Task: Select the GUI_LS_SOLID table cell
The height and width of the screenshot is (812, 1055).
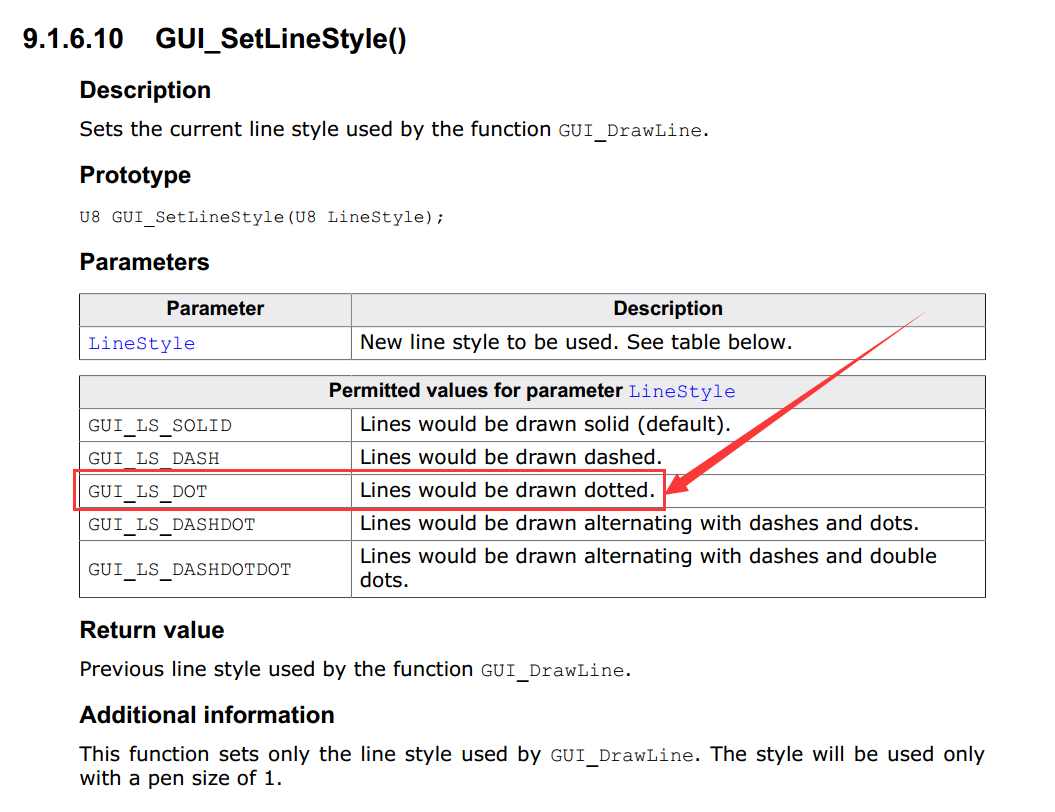Action: [x=160, y=425]
